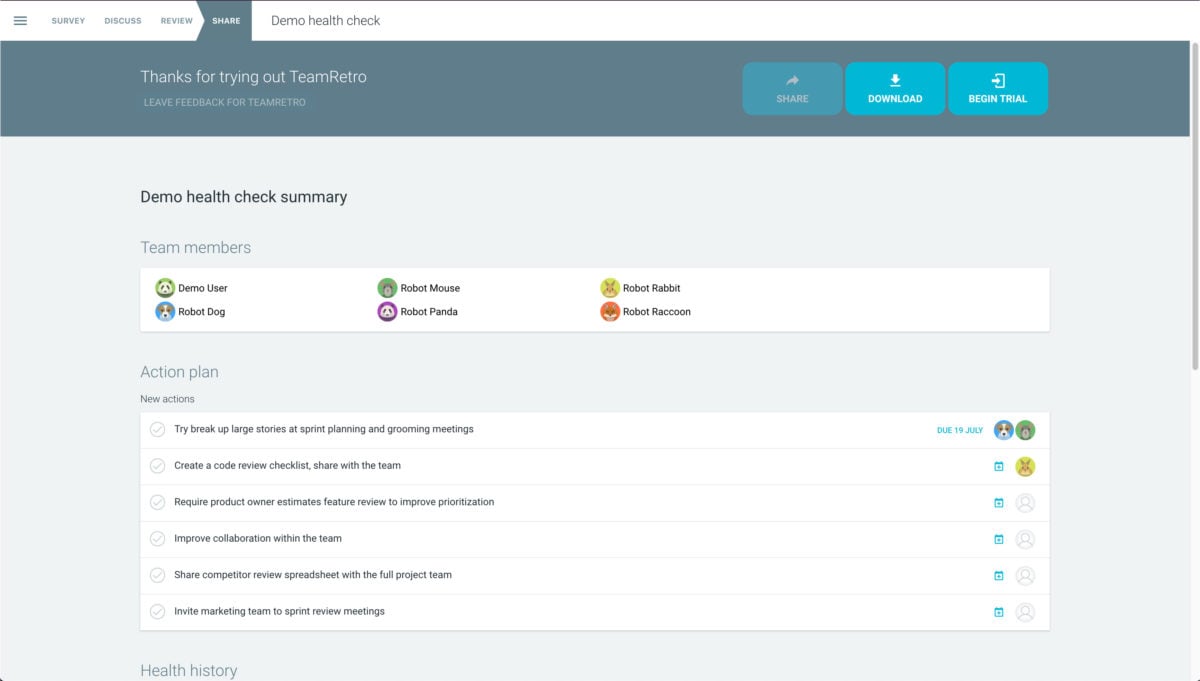Image resolution: width=1200 pixels, height=681 pixels.
Task: Click rabbit assignee avatar on checklist action
Action: [x=1024, y=467]
